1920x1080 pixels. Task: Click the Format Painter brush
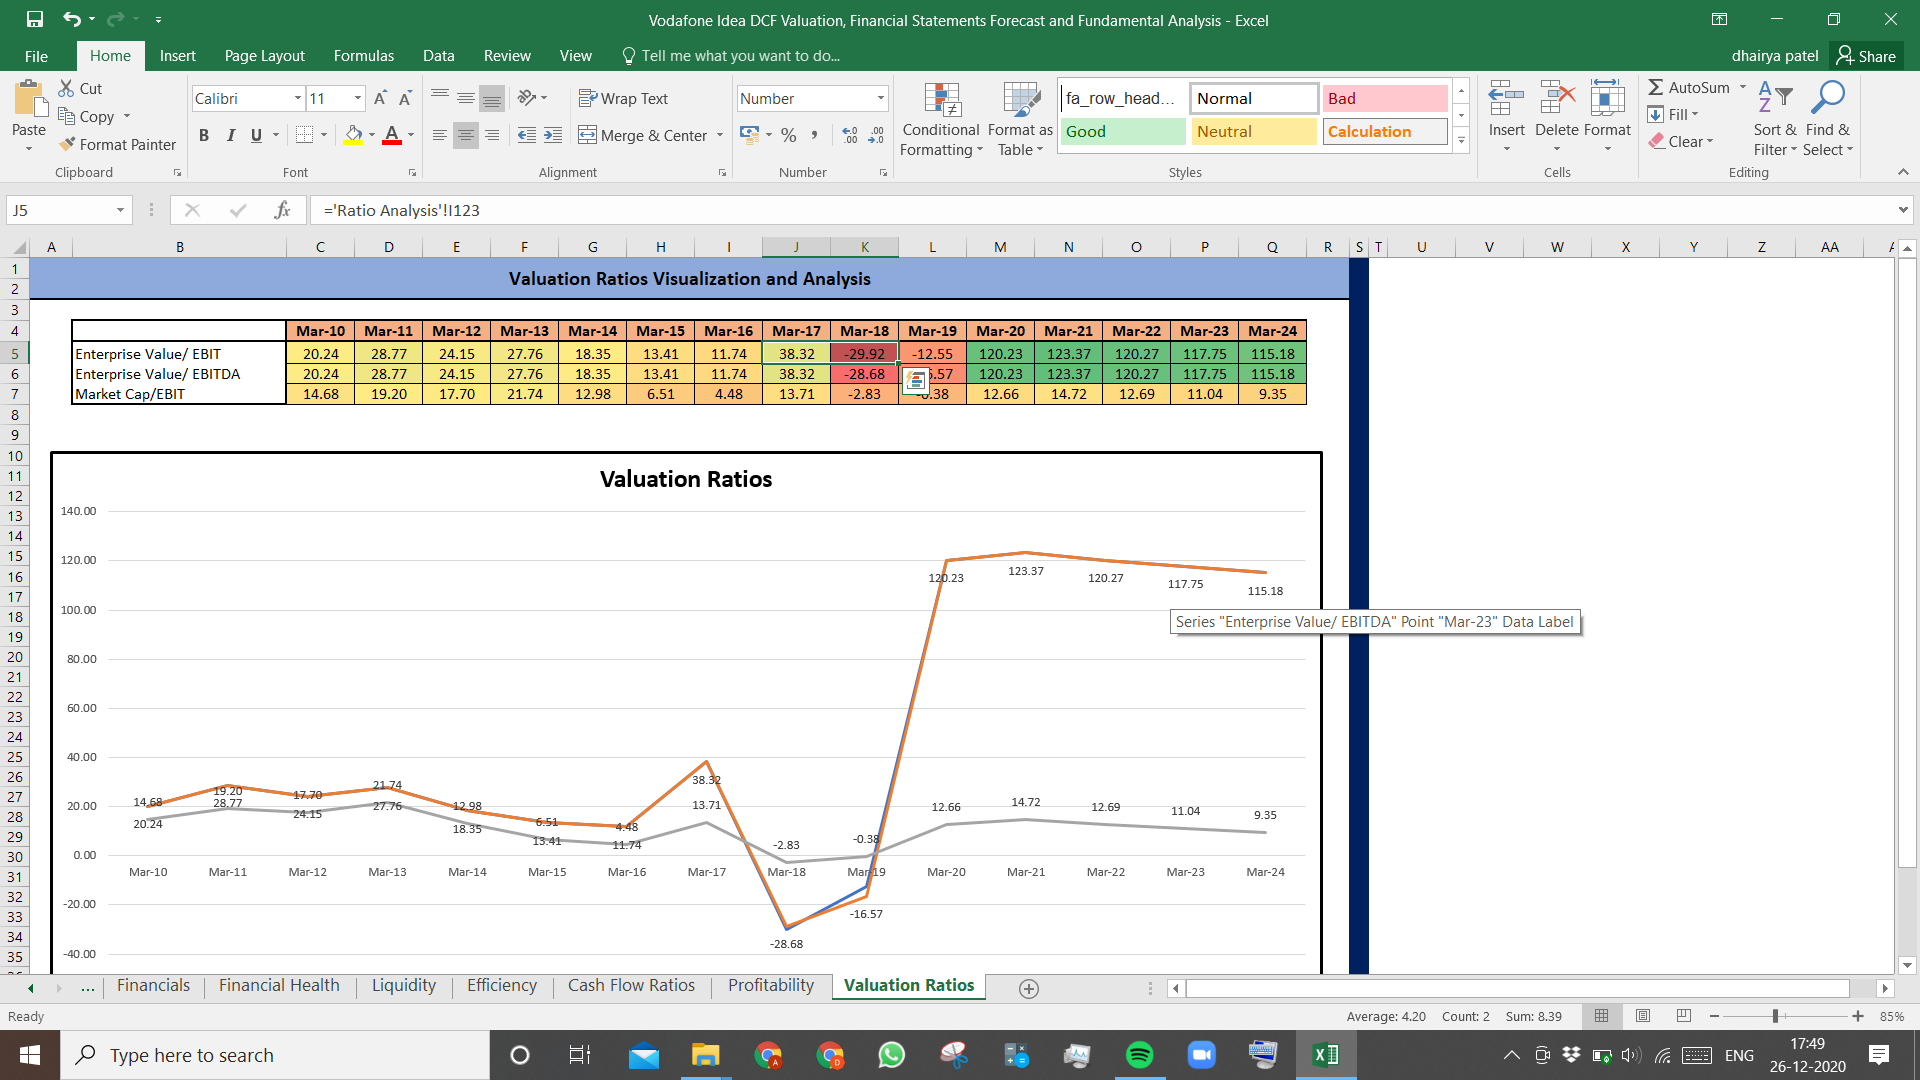coord(67,144)
